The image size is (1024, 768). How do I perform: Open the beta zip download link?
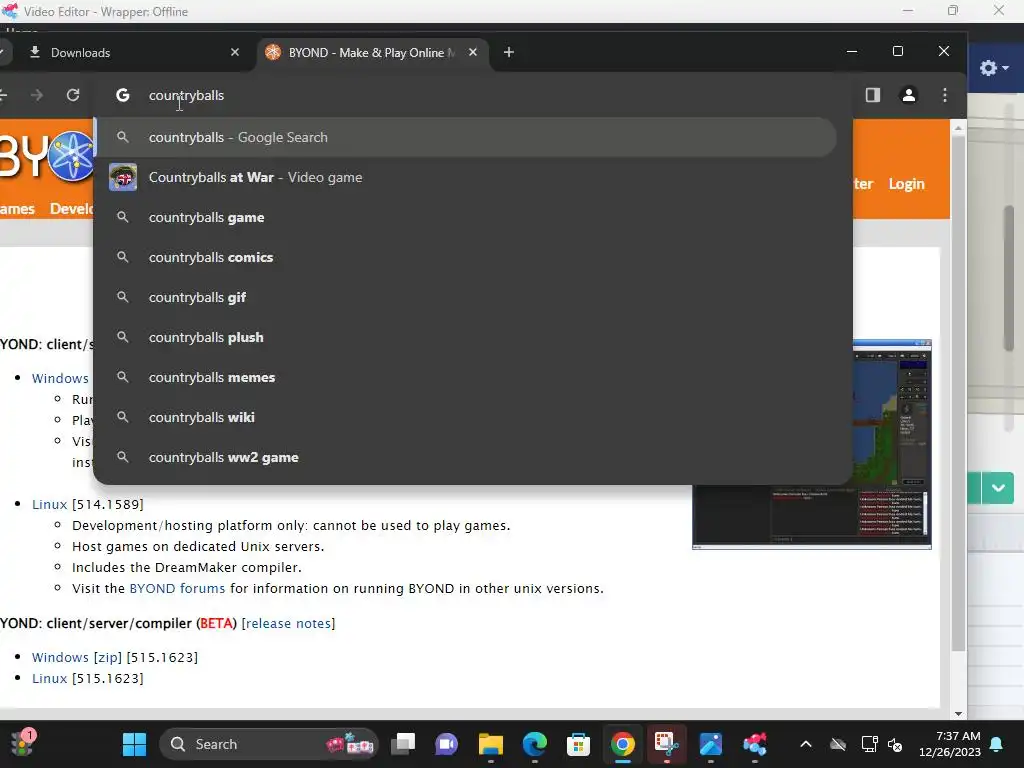108,657
